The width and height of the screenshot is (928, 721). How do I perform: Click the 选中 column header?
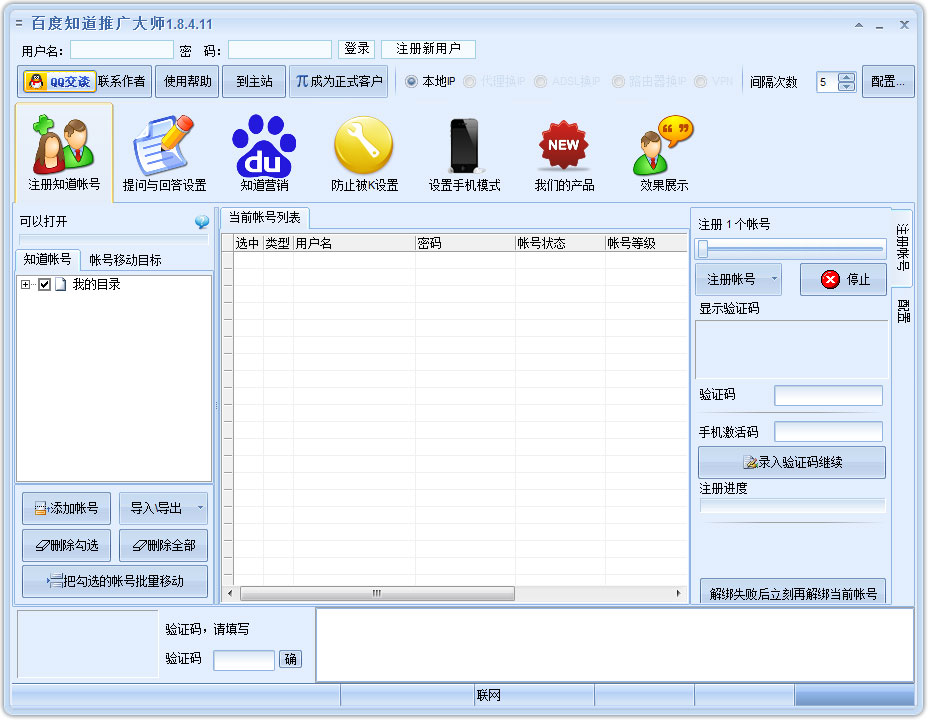pyautogui.click(x=248, y=243)
